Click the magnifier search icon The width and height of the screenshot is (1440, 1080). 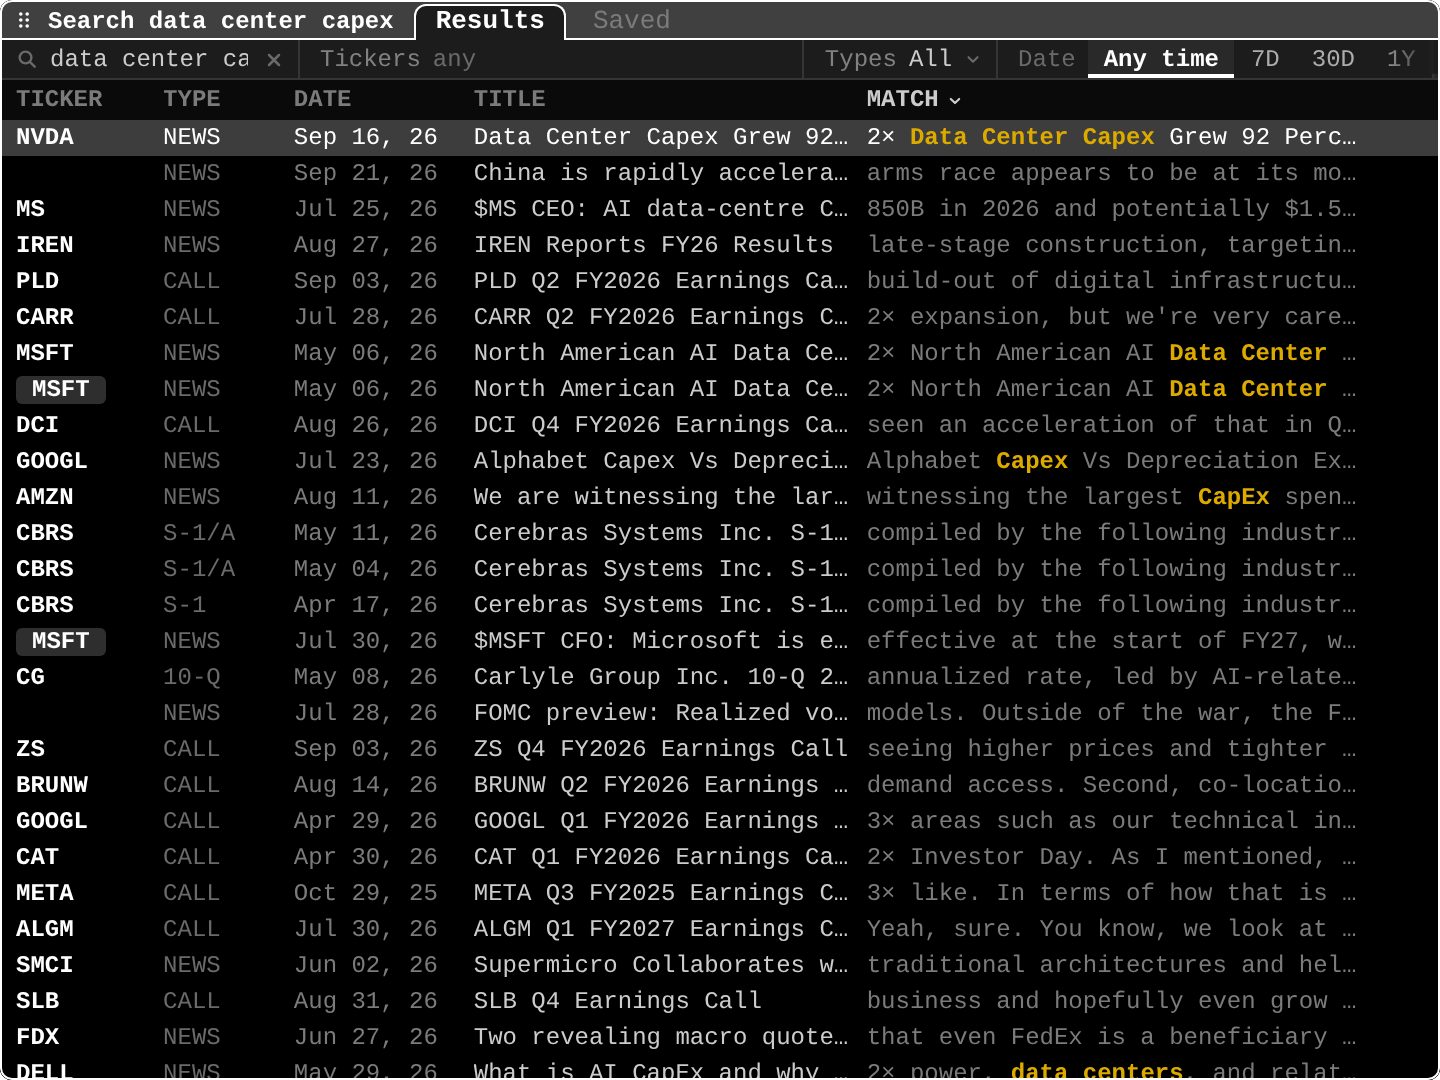coord(27,60)
